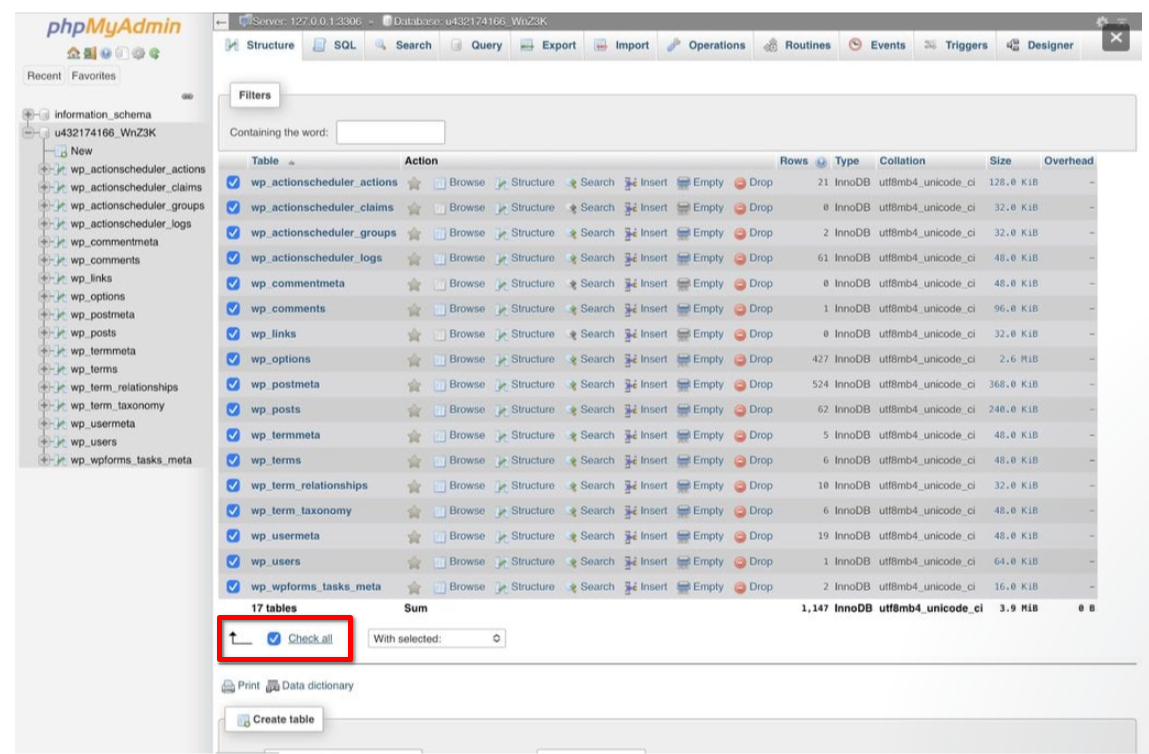Click Insert icon for wp_actionscheduler_logs row
1149x754 pixels.
click(x=630, y=259)
